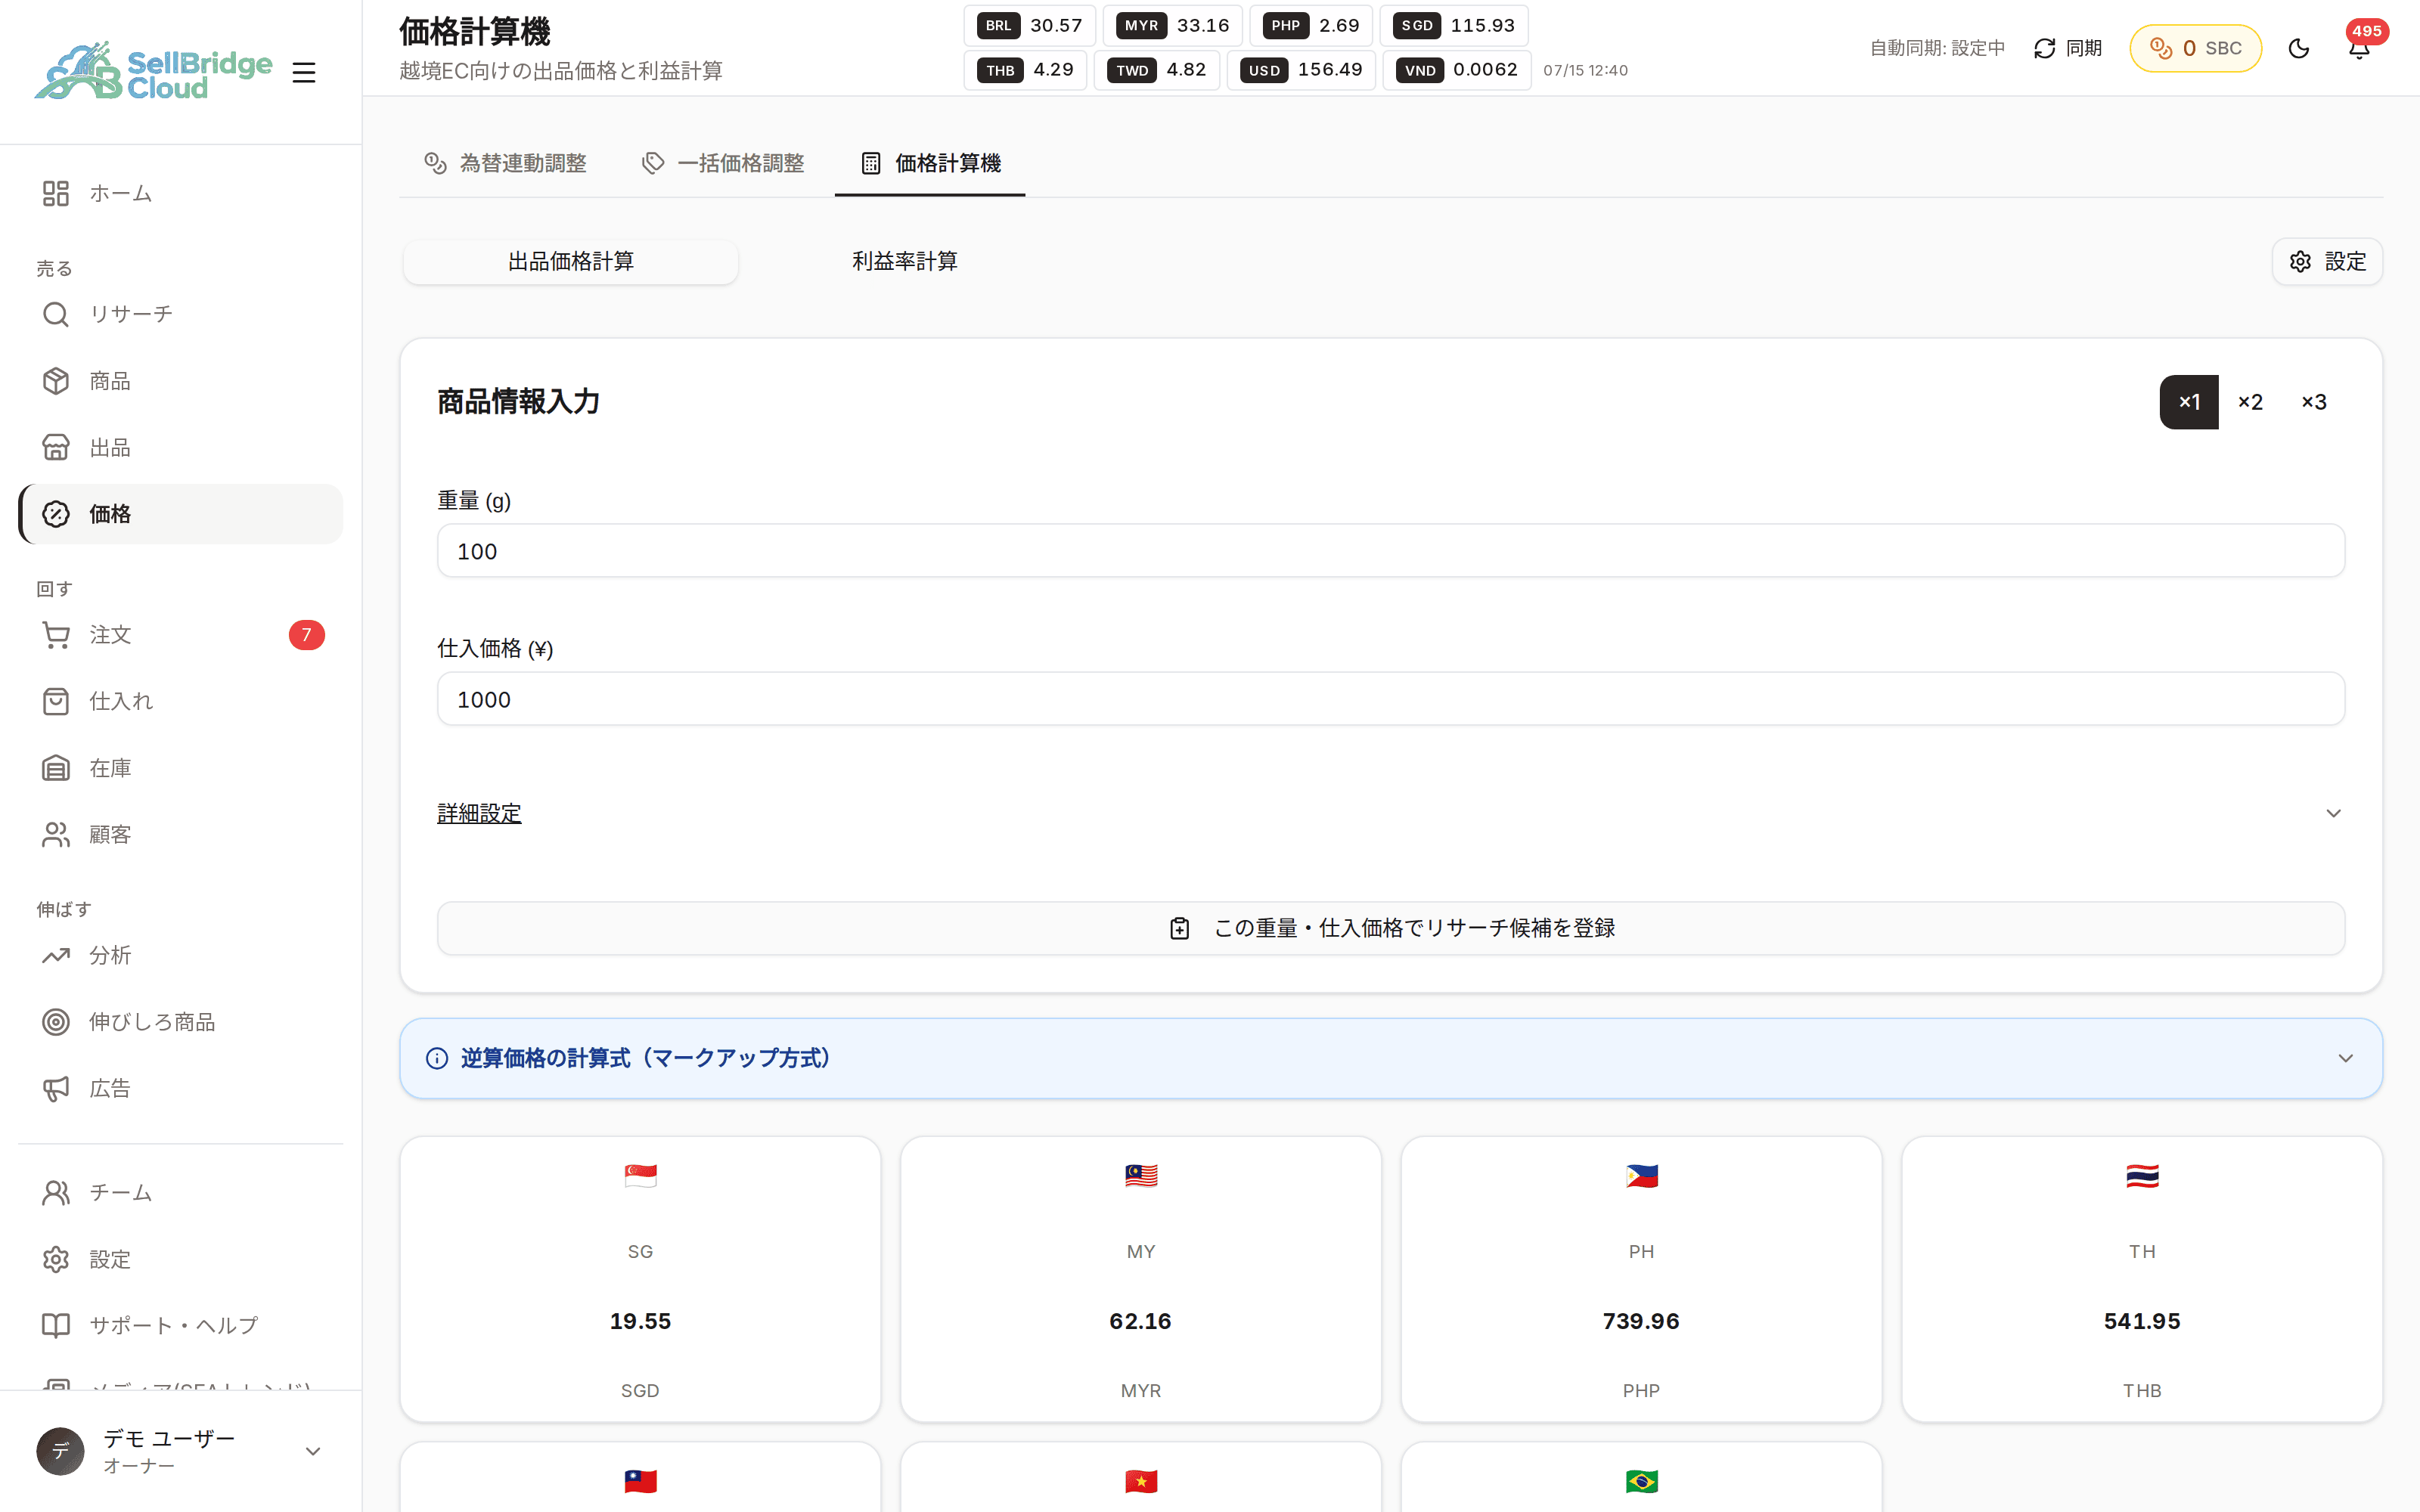The image size is (2420, 1512).
Task: Click the Taiwan flag card
Action: point(640,1478)
